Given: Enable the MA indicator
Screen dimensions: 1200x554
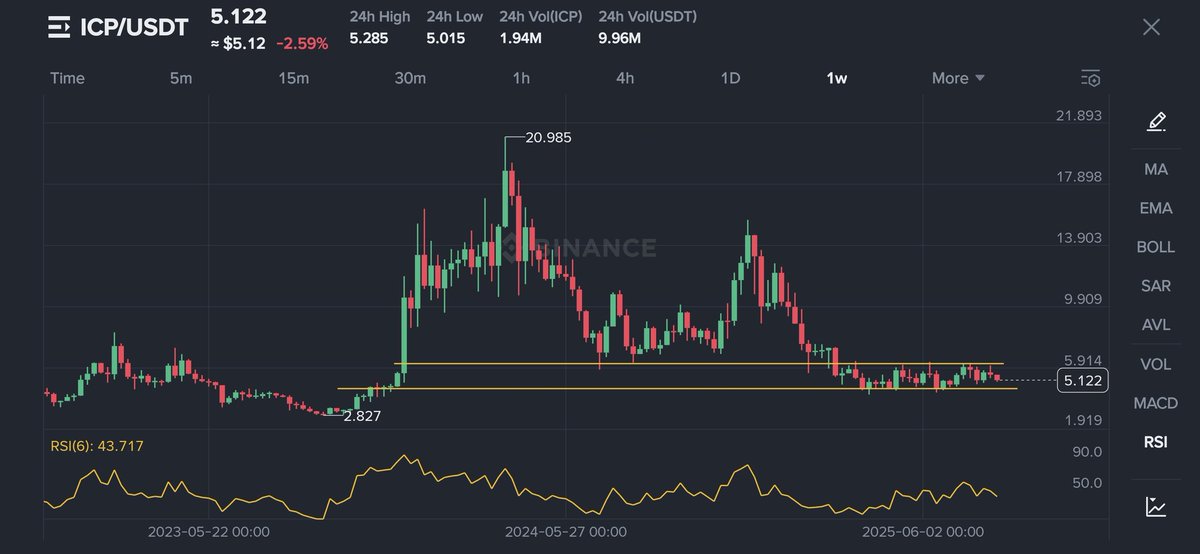Looking at the screenshot, I should click(x=1156, y=170).
